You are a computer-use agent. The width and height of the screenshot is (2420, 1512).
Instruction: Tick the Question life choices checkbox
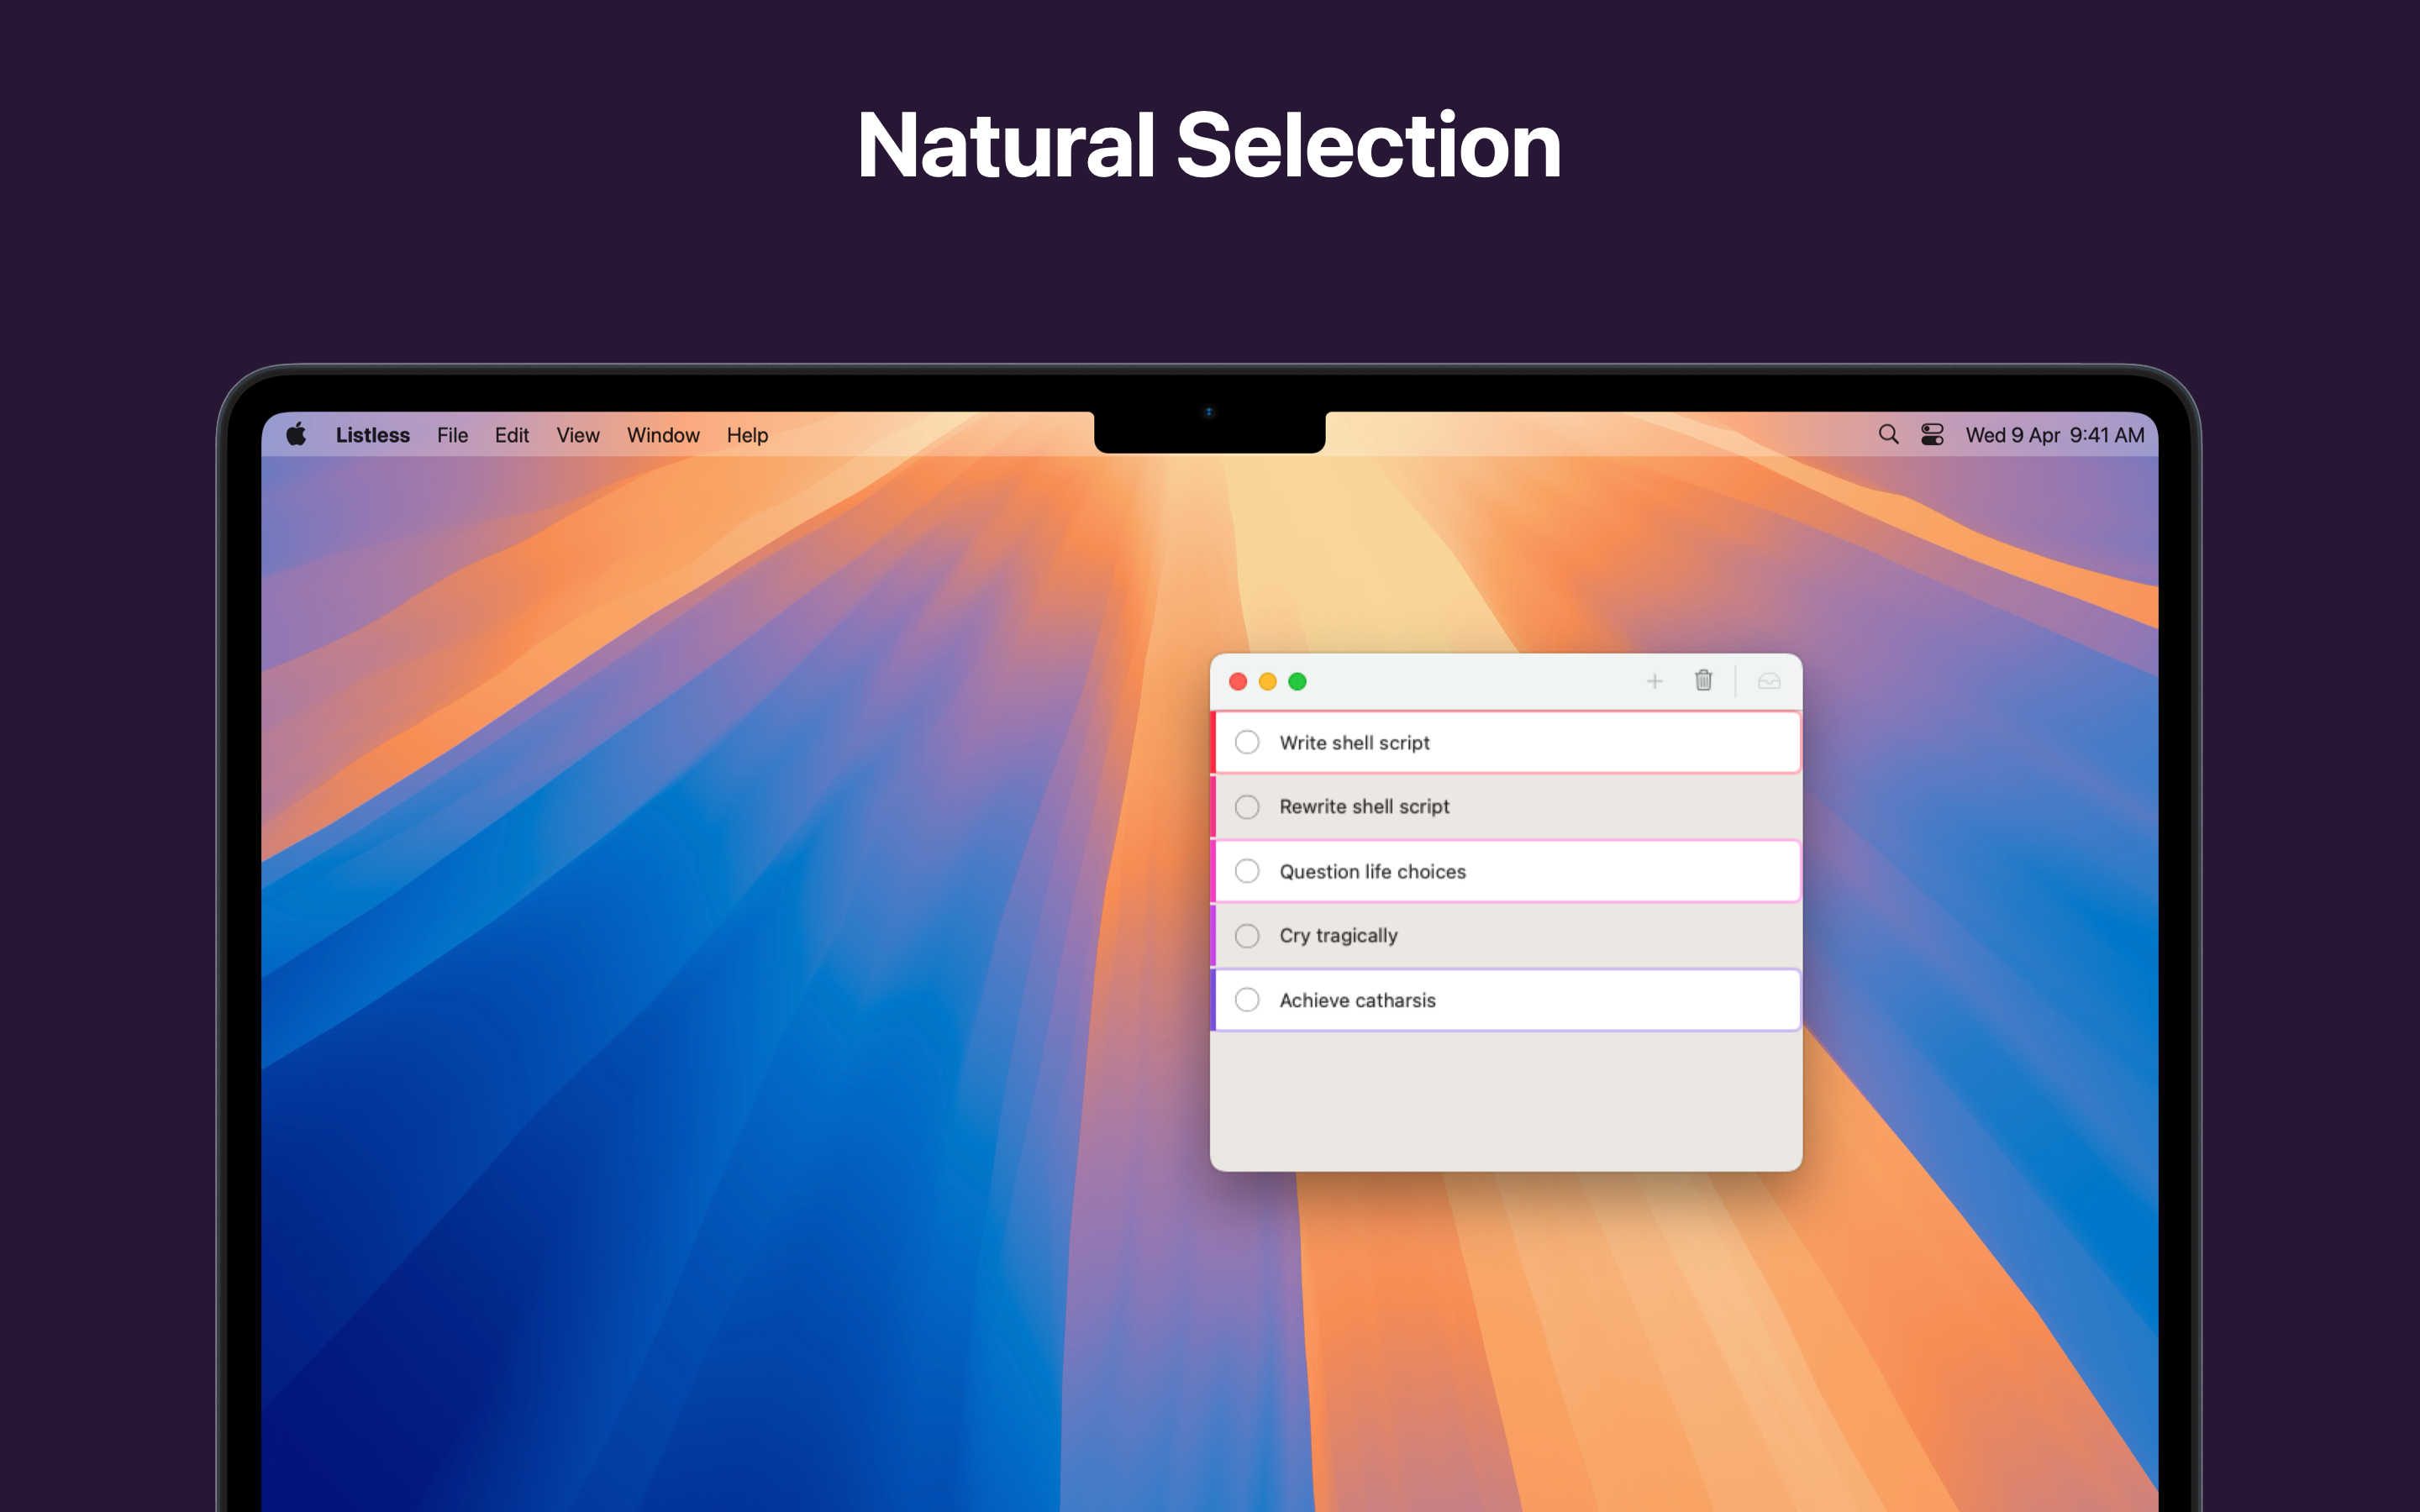click(x=1247, y=871)
